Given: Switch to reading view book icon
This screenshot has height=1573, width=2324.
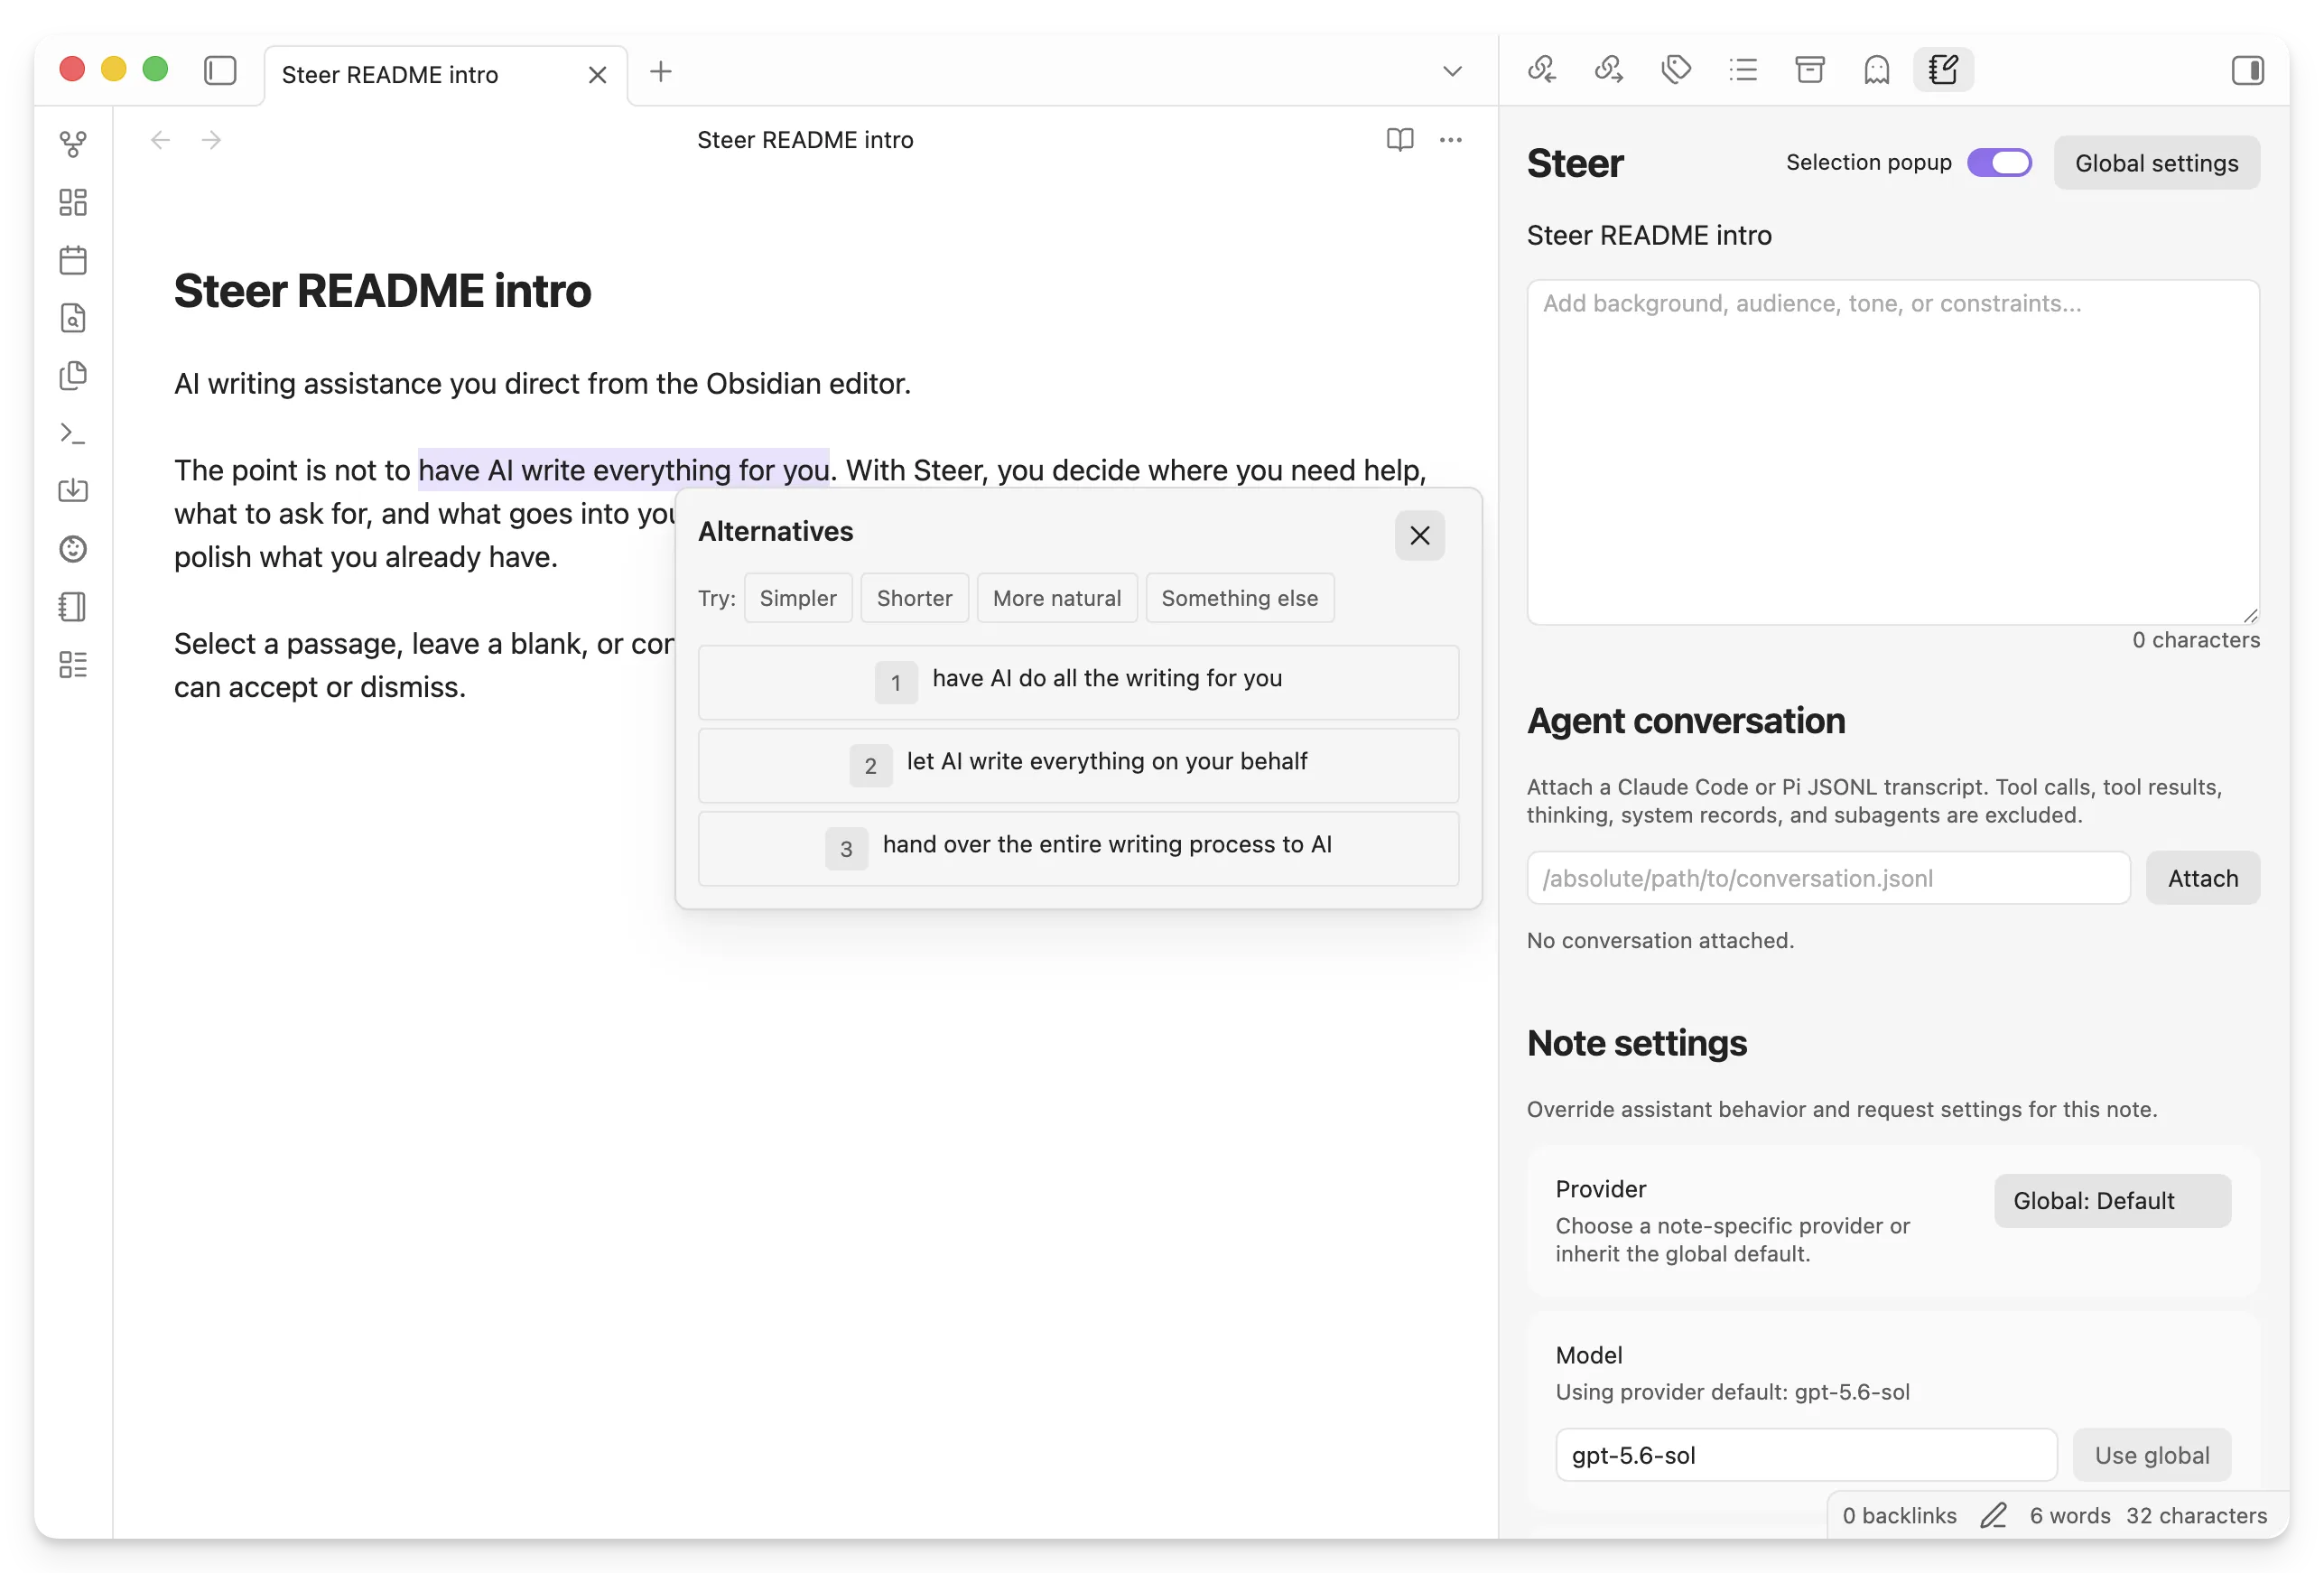Looking at the screenshot, I should [x=1400, y=140].
